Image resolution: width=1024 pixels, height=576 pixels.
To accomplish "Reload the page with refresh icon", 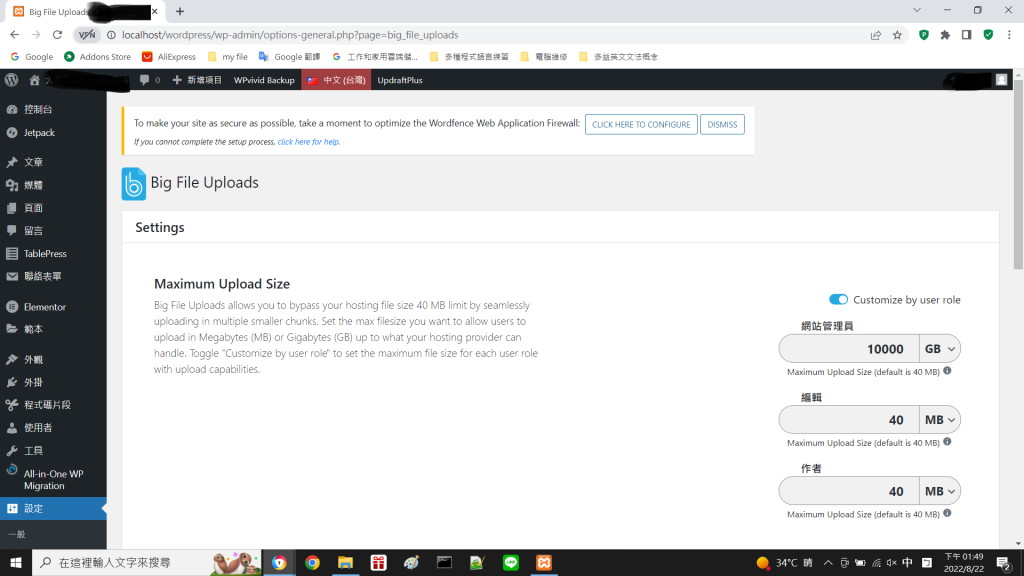I will (x=57, y=35).
